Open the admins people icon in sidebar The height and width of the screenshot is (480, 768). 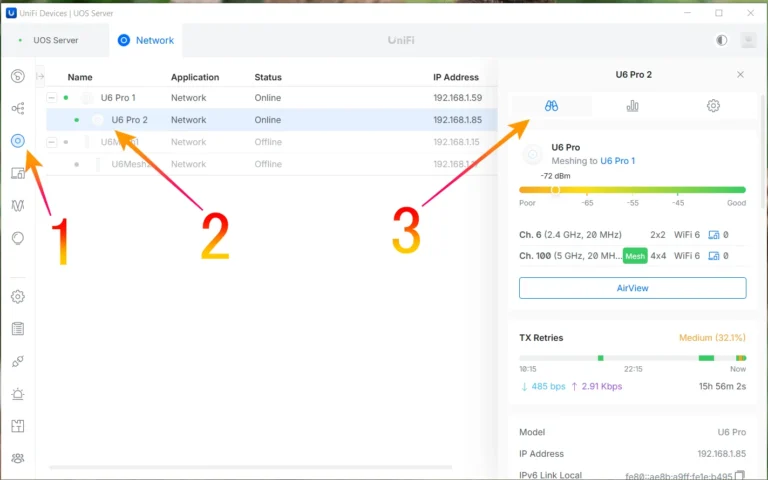18,458
